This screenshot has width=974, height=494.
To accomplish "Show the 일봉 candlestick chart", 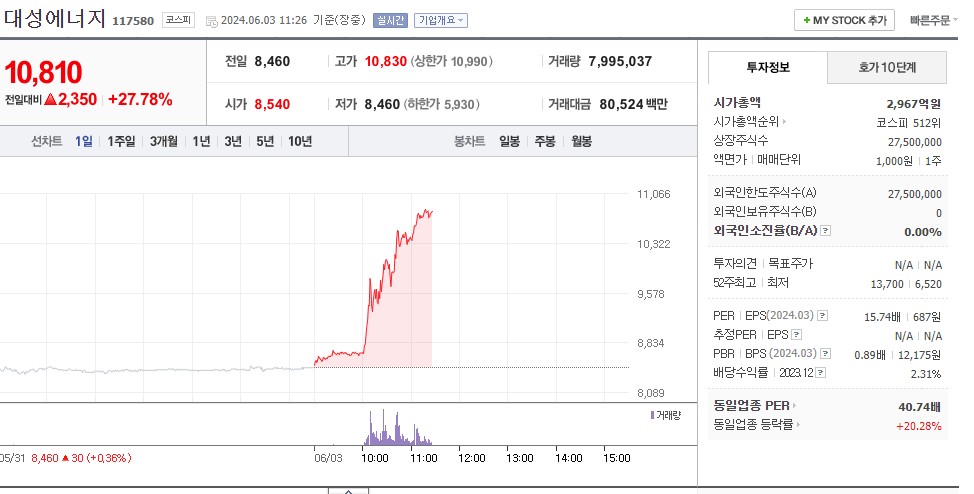I will coord(509,142).
